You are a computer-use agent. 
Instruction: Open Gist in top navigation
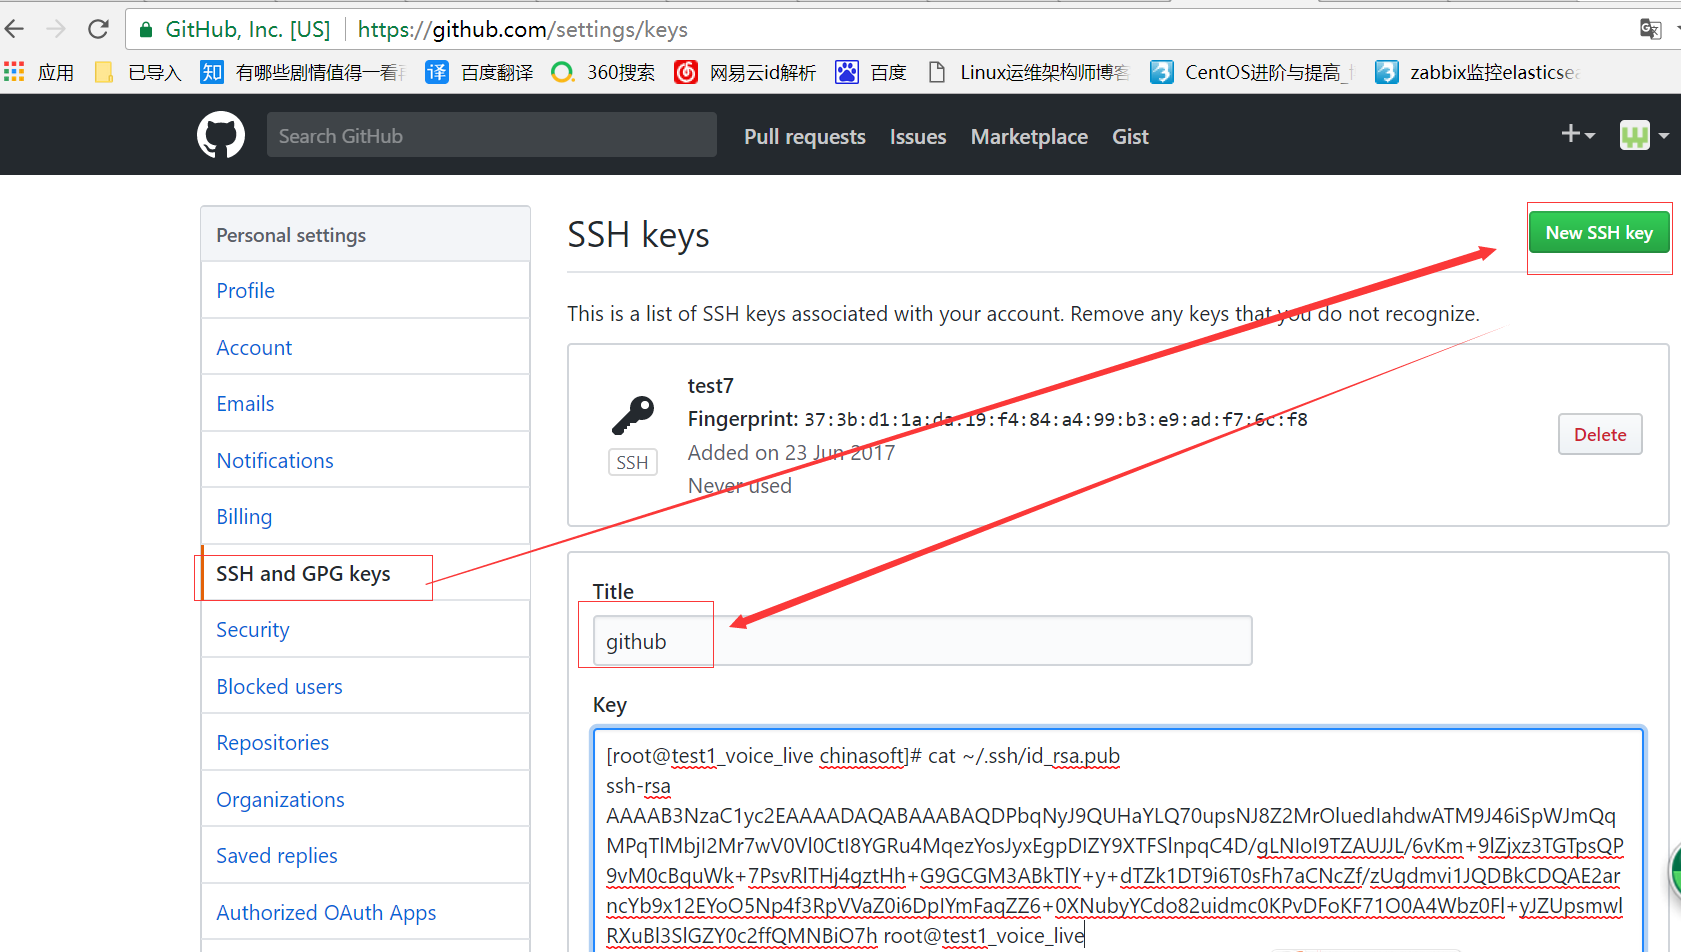pyautogui.click(x=1130, y=137)
